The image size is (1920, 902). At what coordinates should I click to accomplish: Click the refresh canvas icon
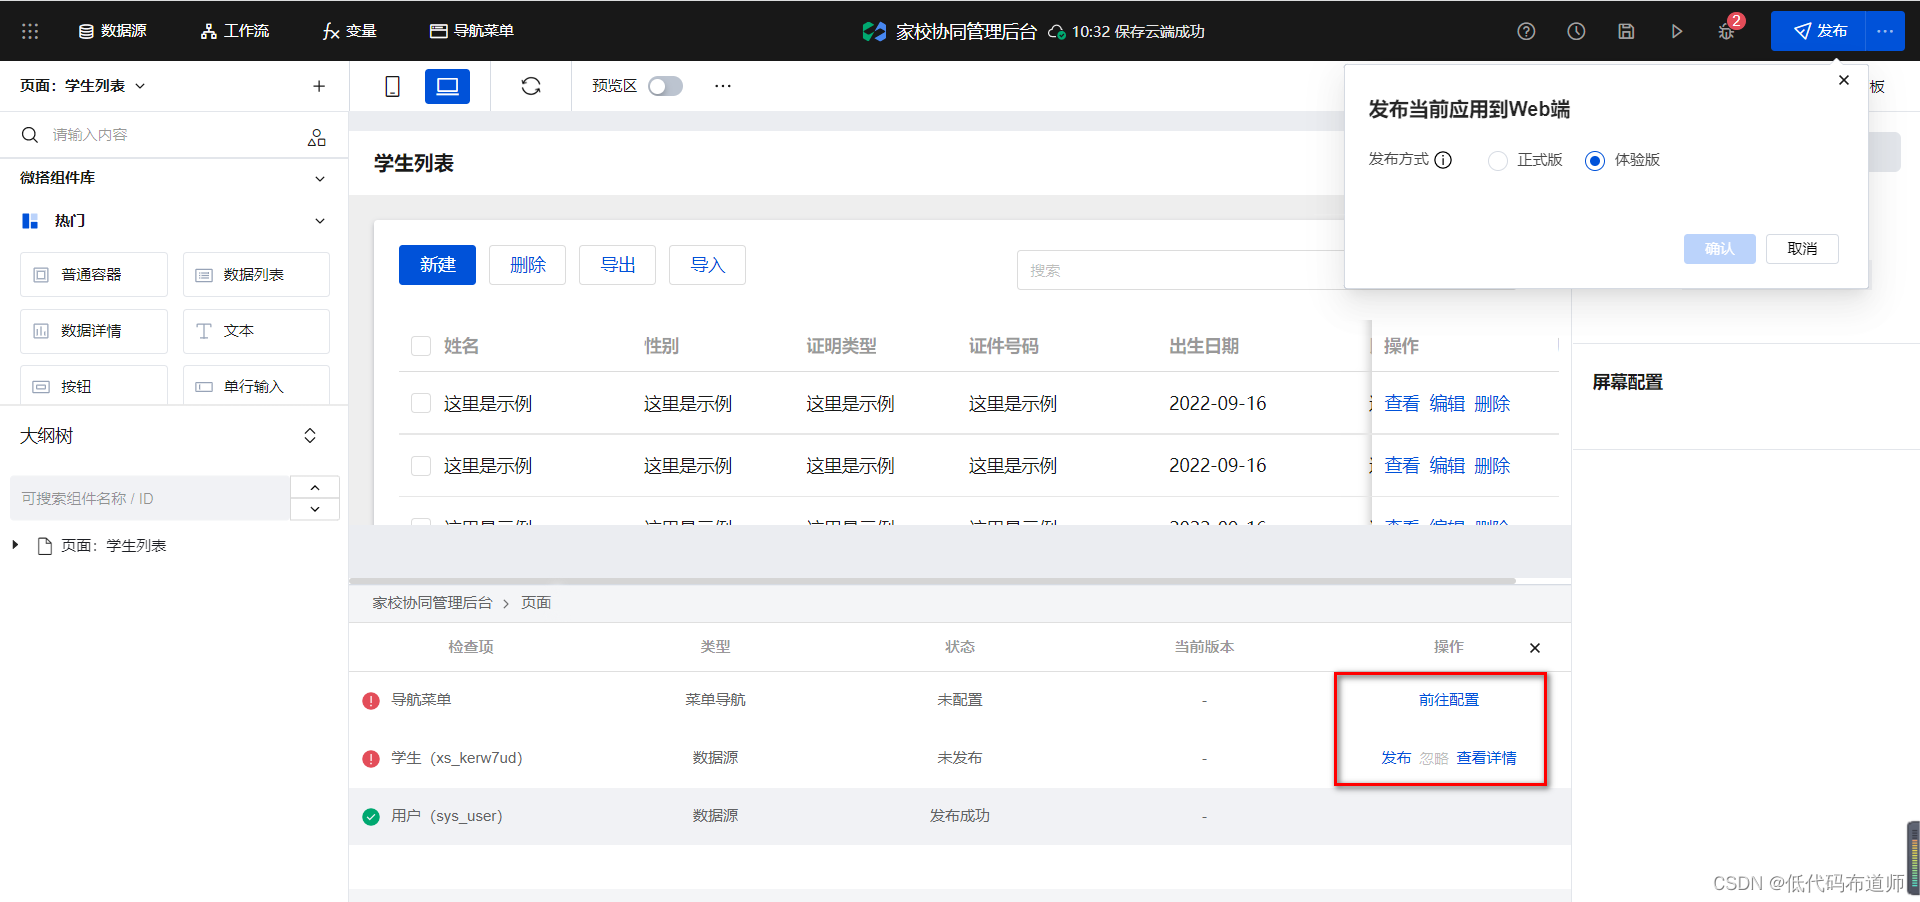(531, 86)
